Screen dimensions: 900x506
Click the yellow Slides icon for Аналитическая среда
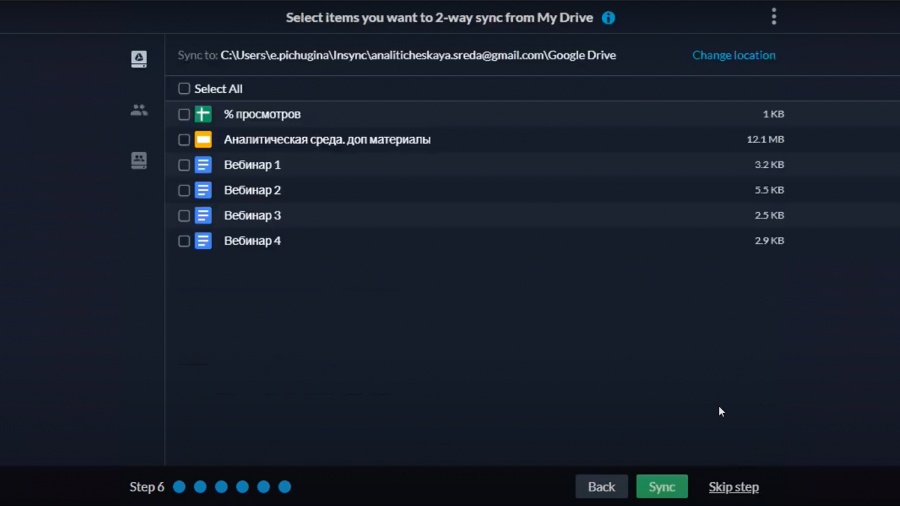click(x=203, y=139)
